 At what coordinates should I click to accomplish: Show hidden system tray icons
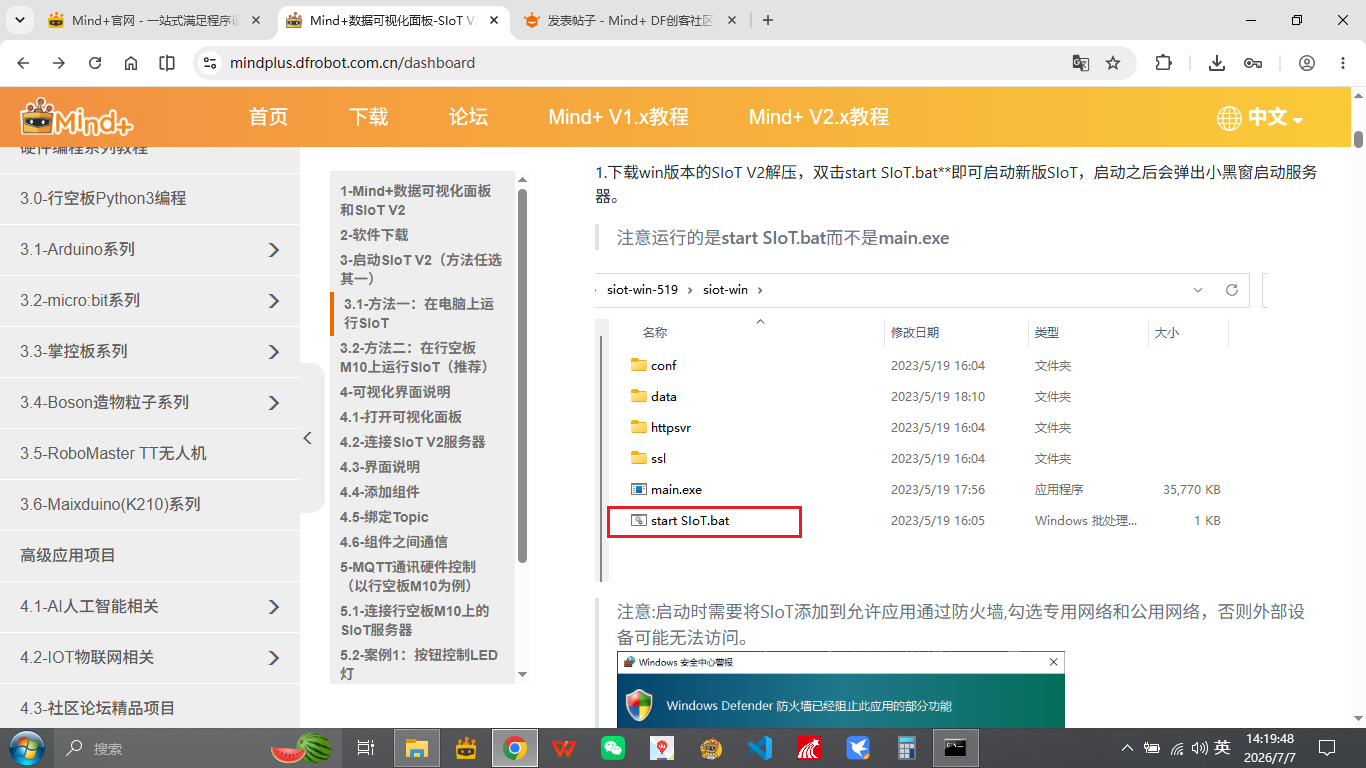1128,748
